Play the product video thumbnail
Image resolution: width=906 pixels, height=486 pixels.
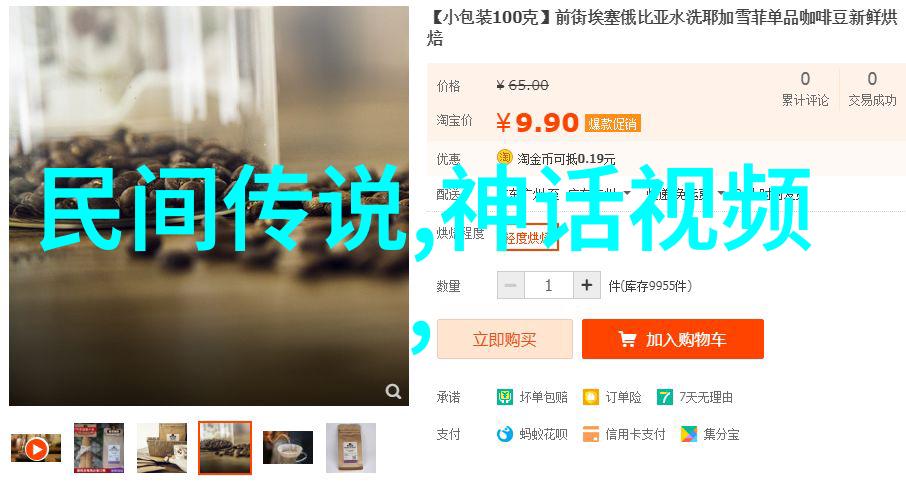[x=36, y=448]
